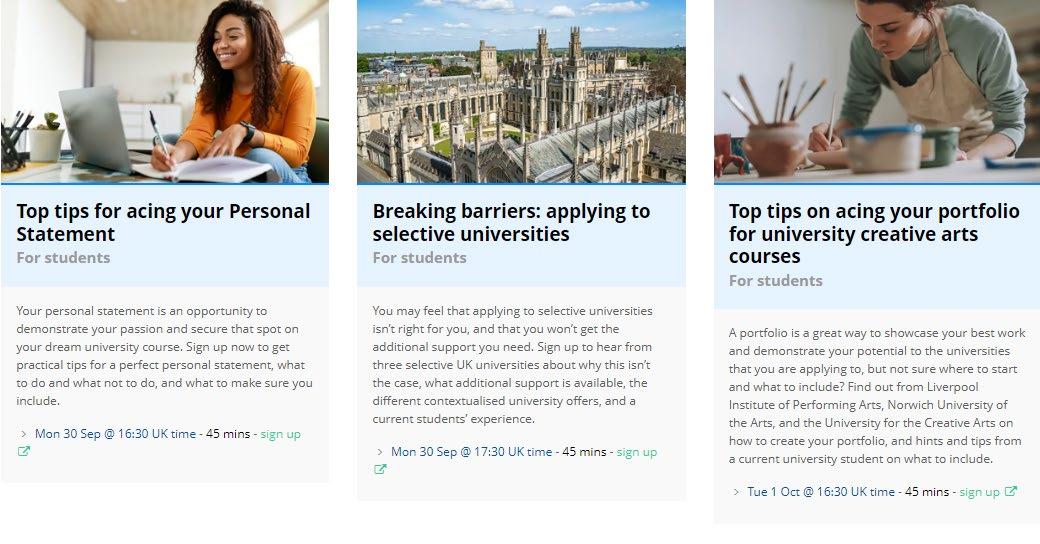The height and width of the screenshot is (544, 1040).
Task: Click the Oxford college aerial photo
Action: [521, 91]
